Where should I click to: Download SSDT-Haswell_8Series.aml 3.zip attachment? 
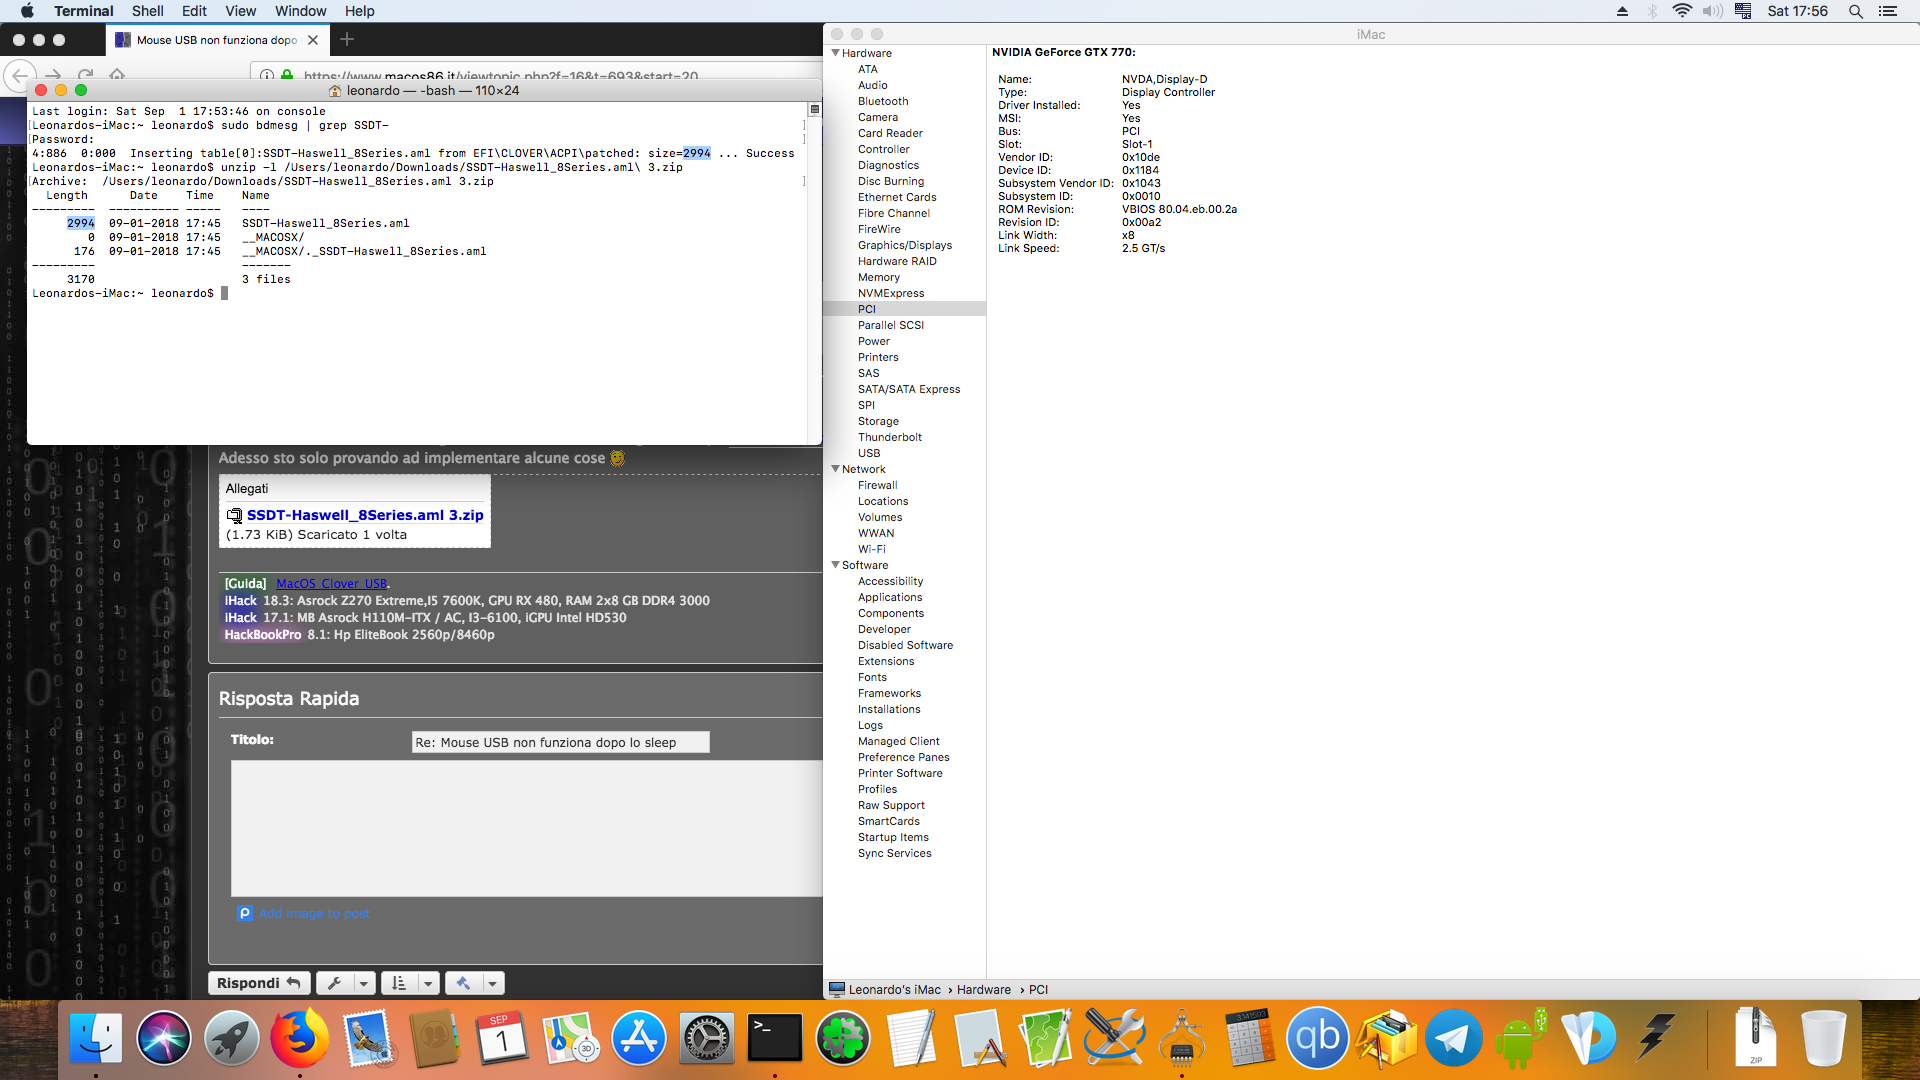[365, 515]
